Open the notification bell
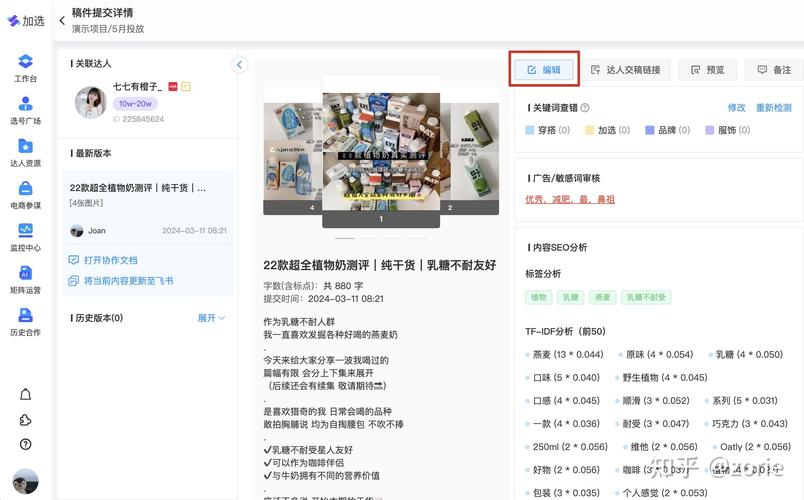This screenshot has height=500, width=804. click(26, 394)
